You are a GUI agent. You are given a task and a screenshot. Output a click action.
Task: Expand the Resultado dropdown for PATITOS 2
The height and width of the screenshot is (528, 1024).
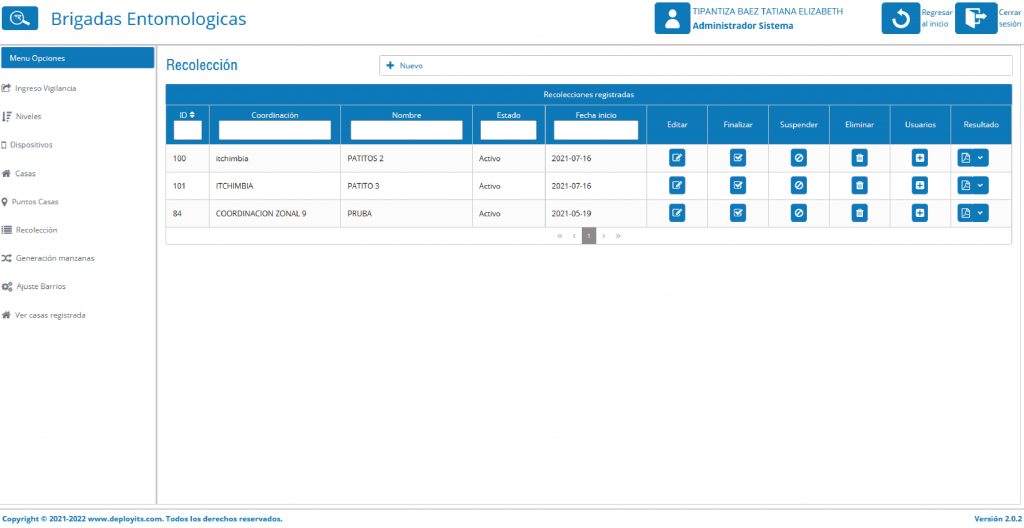pos(981,157)
